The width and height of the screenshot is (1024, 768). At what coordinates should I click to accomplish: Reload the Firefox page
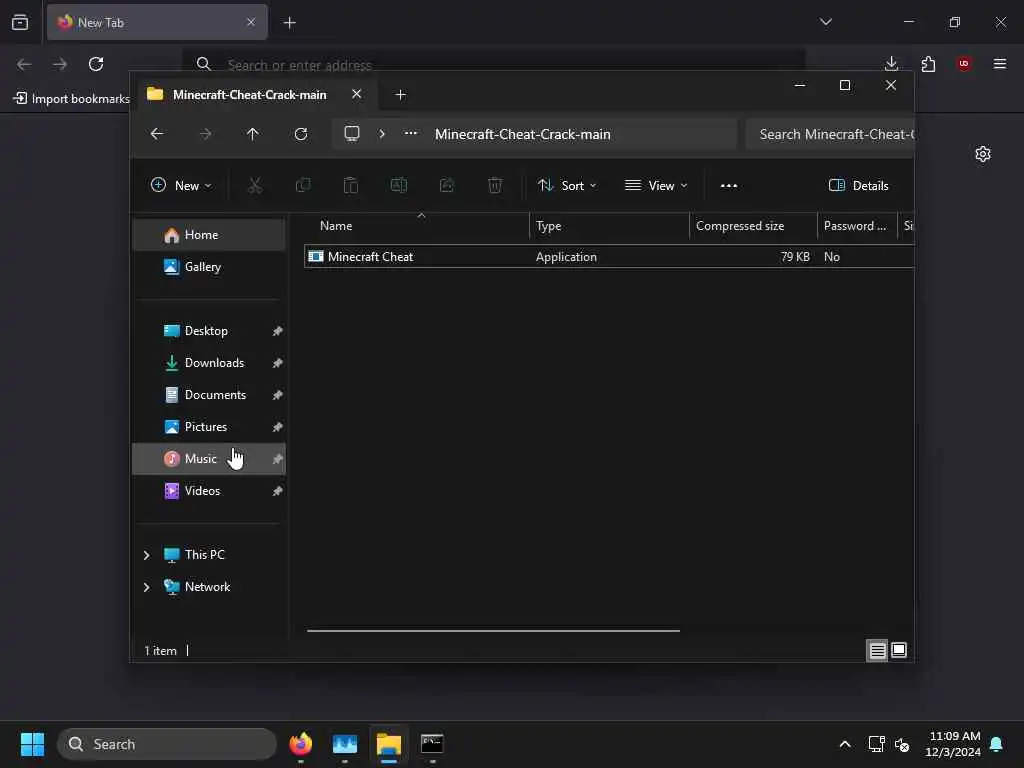coord(96,64)
